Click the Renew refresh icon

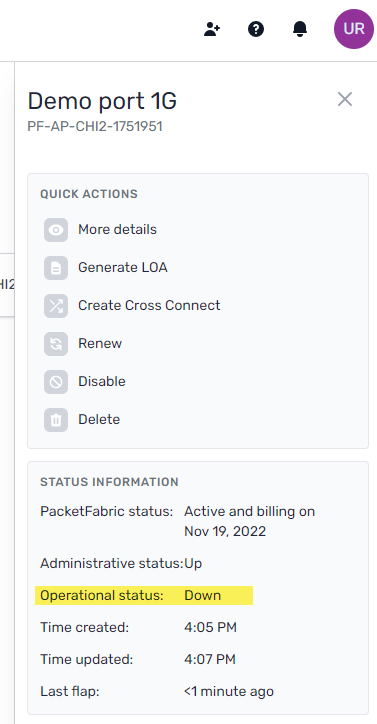coord(56,344)
